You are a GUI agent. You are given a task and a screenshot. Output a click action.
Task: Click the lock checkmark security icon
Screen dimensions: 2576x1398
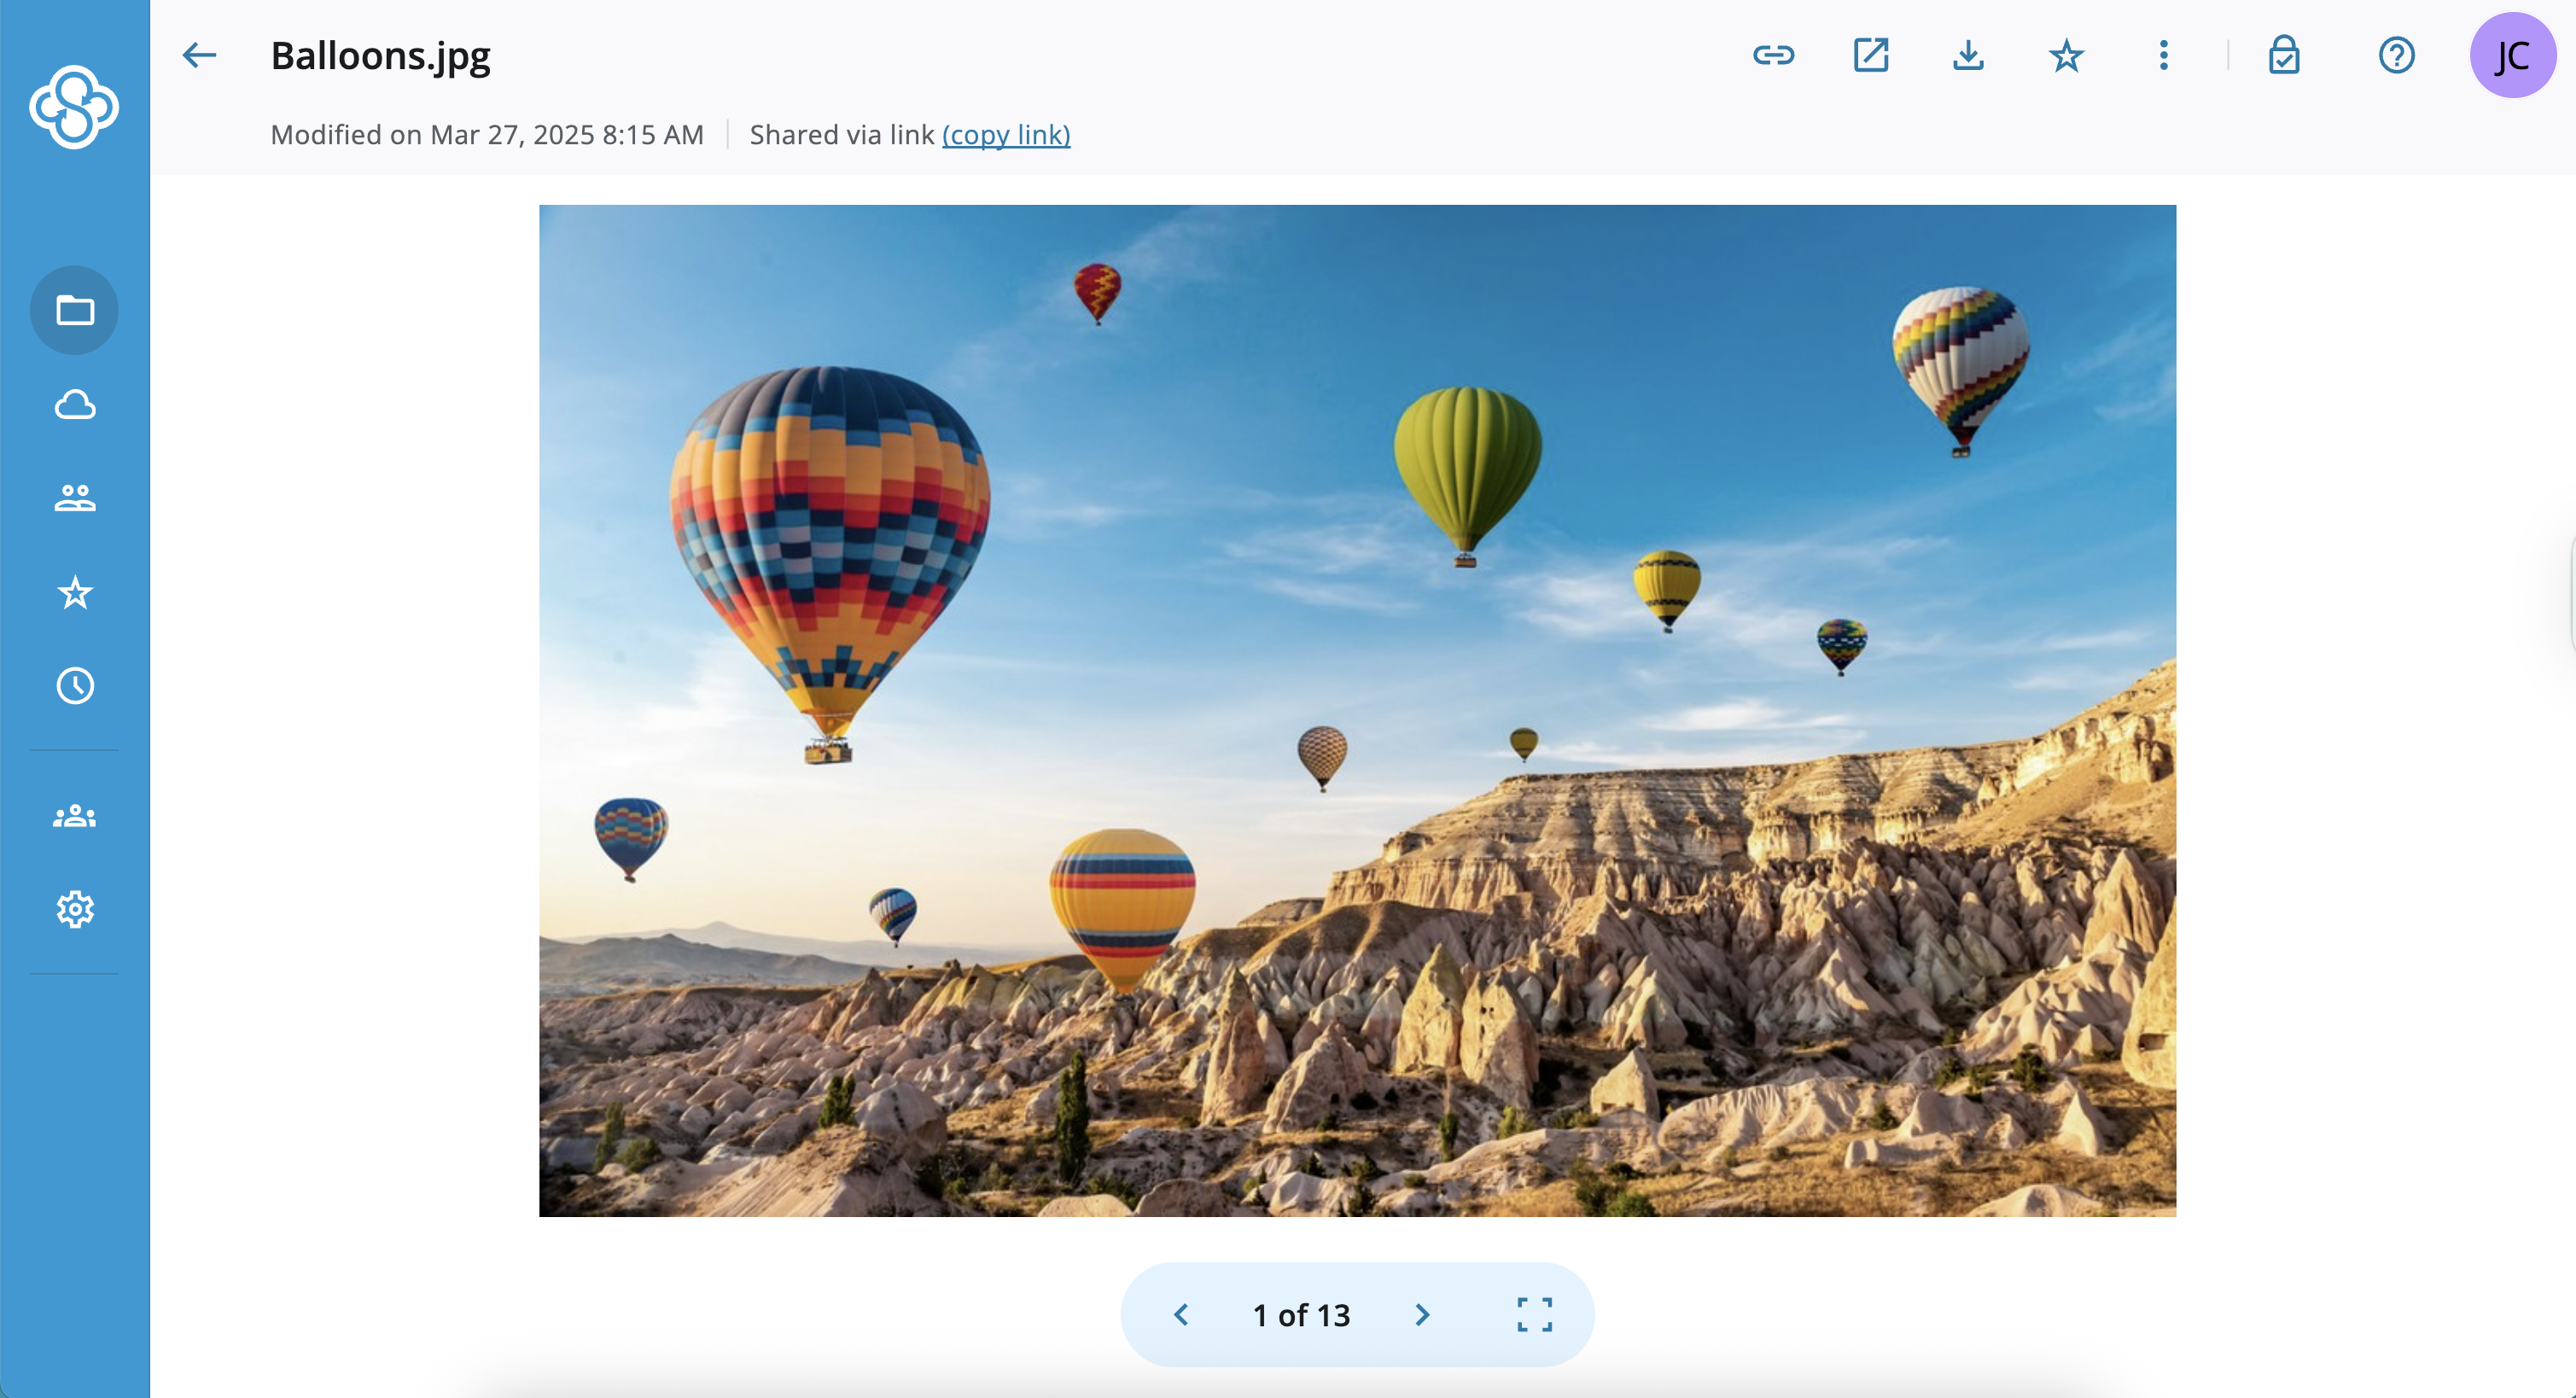tap(2284, 55)
